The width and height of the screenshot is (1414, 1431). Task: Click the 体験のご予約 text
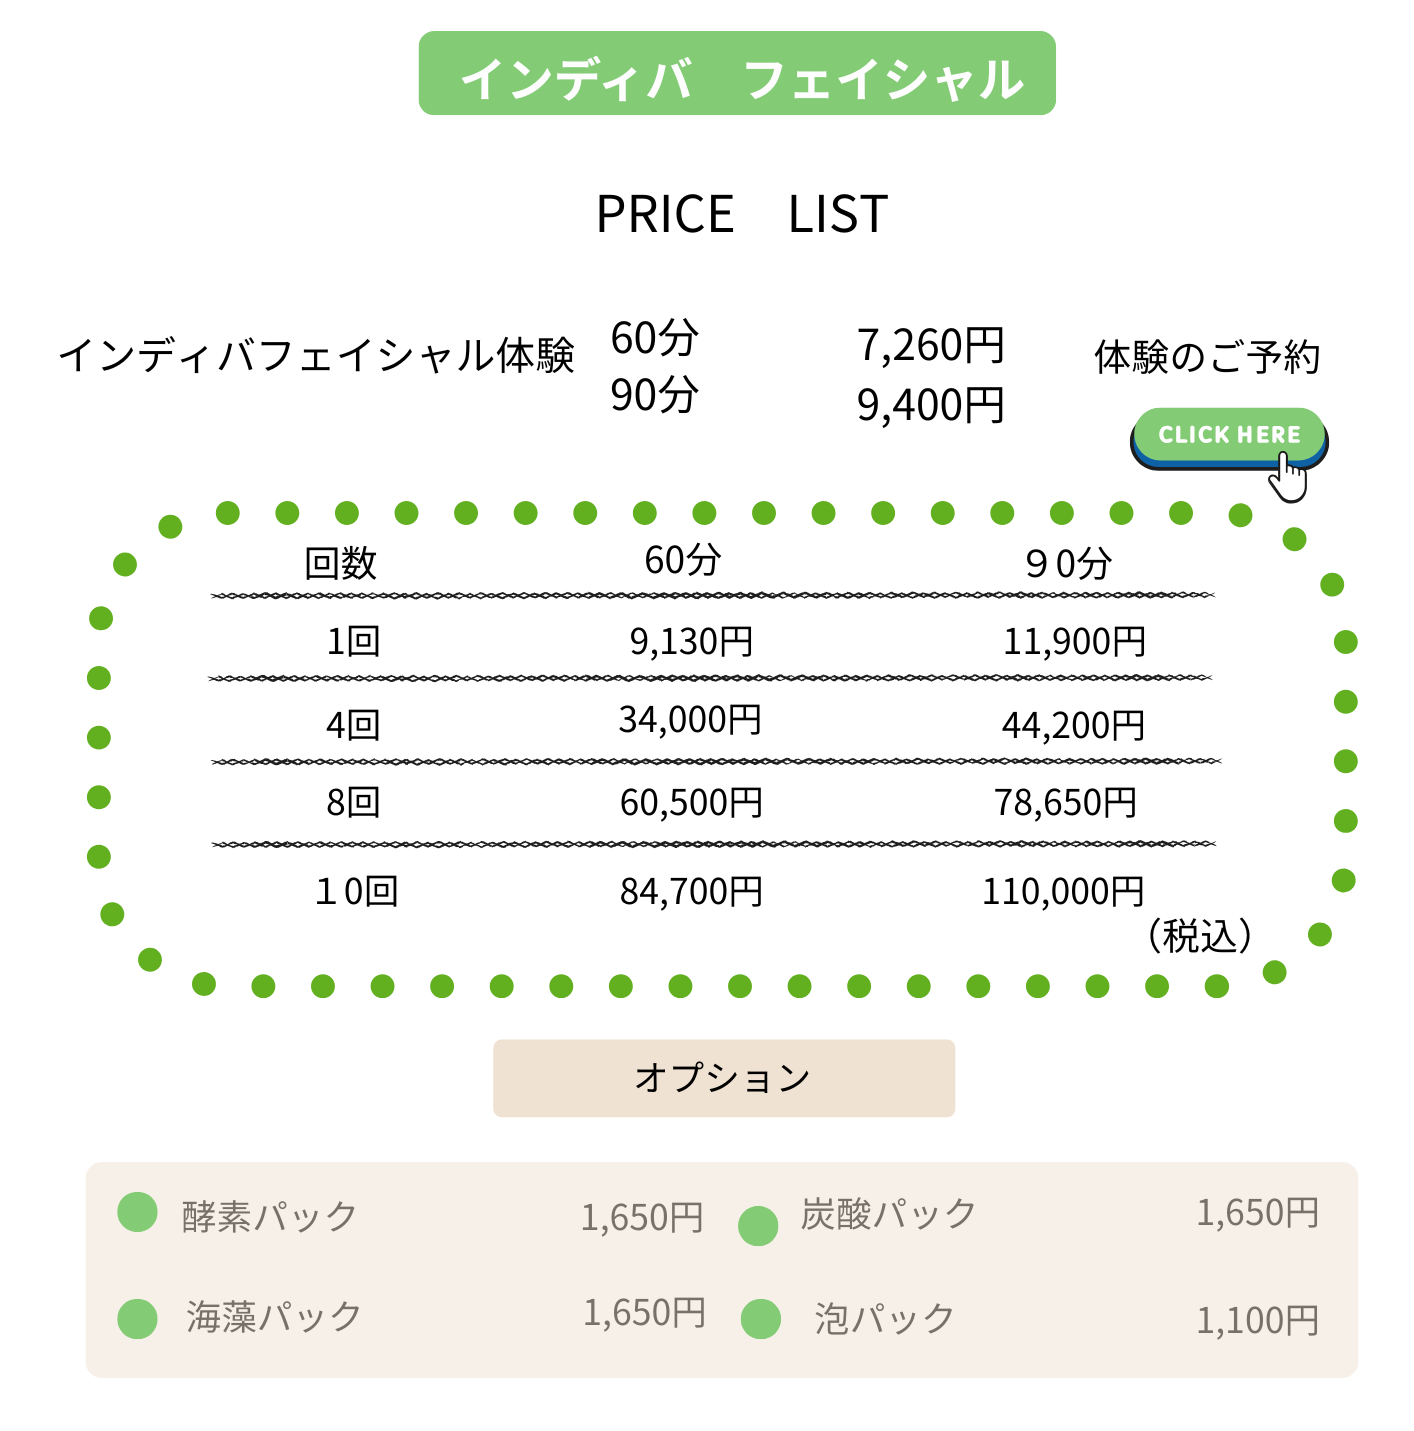pos(1207,358)
